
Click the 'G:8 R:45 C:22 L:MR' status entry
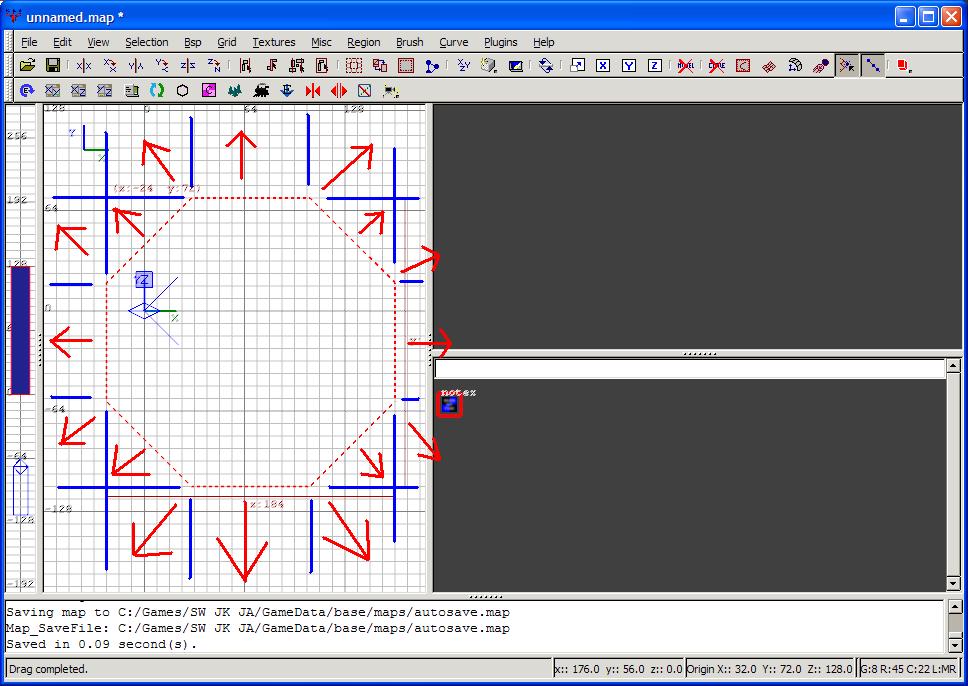[908, 669]
